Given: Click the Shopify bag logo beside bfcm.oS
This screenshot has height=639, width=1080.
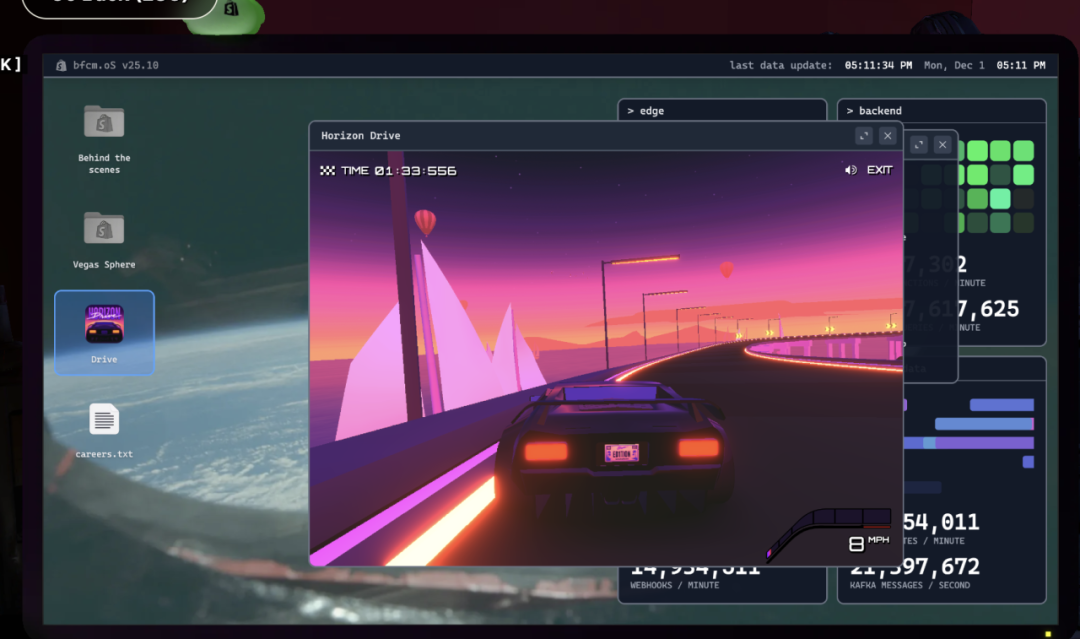Looking at the screenshot, I should [x=61, y=65].
